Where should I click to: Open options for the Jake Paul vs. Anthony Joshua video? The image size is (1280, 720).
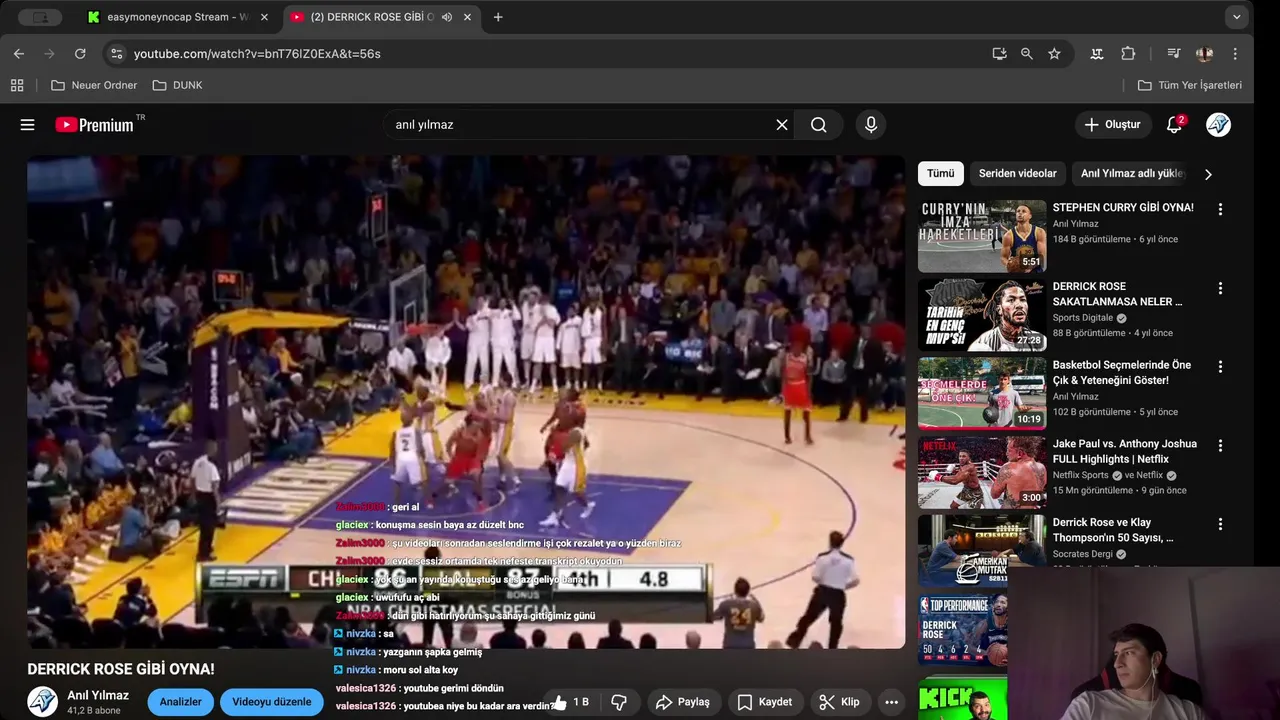1220,445
